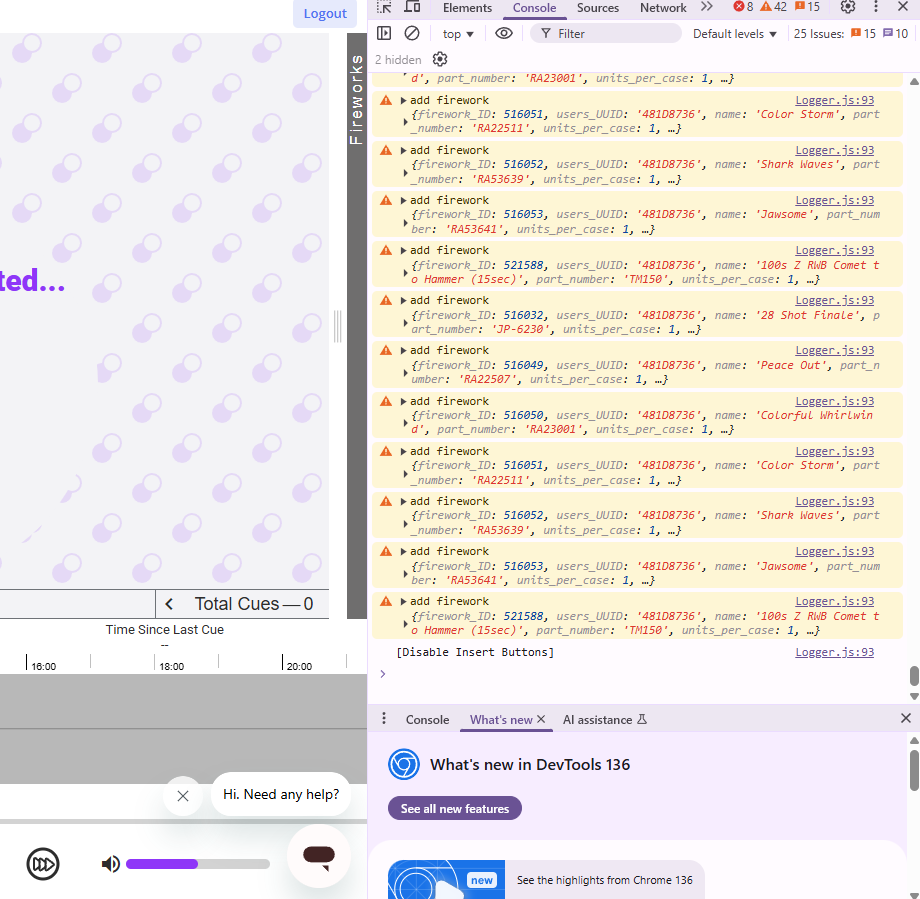Click the fast-forward playback icon
Screen dimensions: 920x899
coord(43,864)
